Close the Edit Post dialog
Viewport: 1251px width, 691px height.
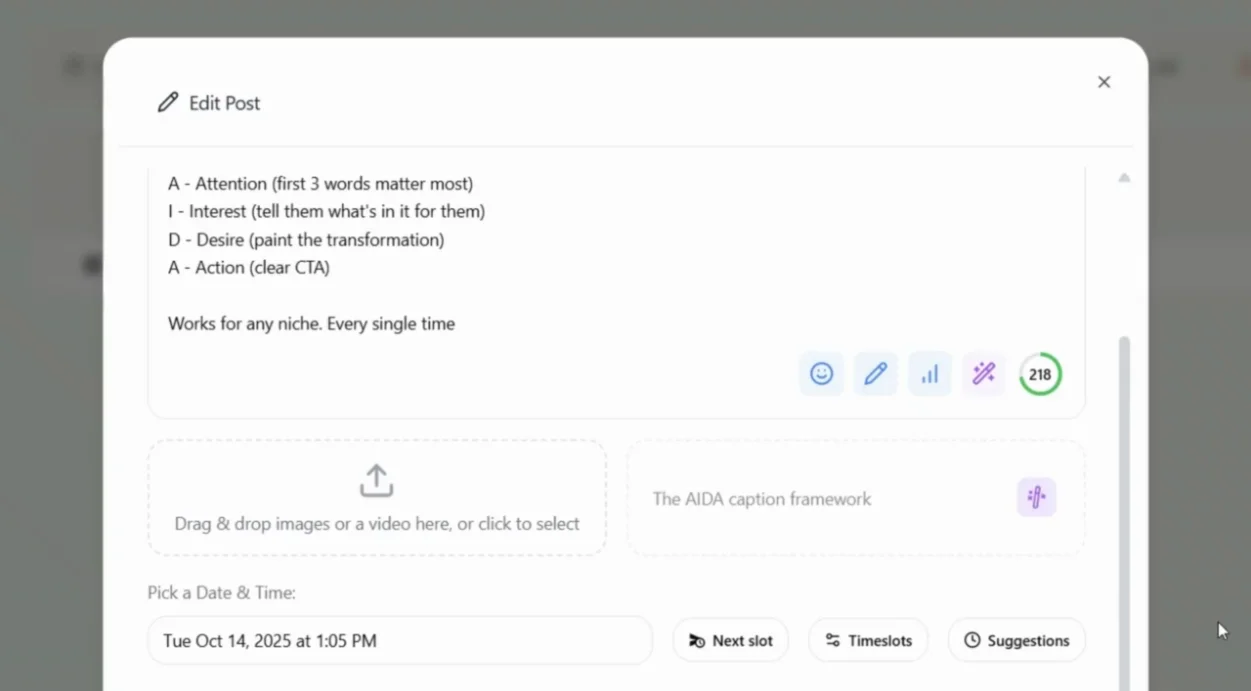(x=1103, y=82)
